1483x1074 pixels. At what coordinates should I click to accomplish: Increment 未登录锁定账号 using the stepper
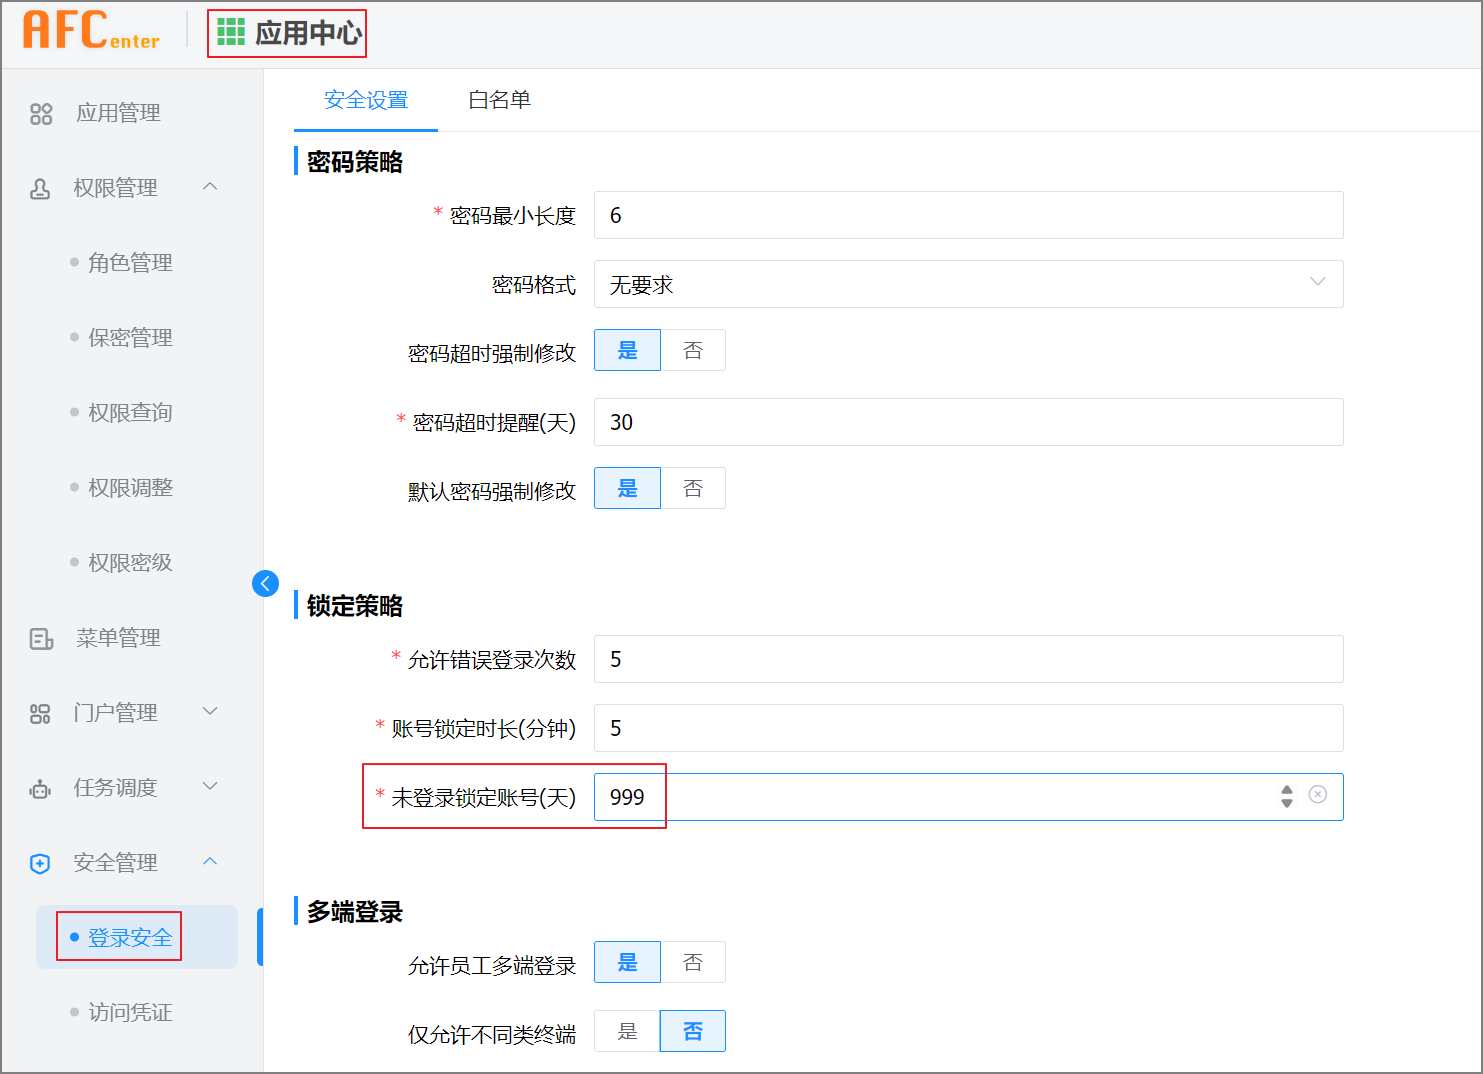(x=1286, y=791)
